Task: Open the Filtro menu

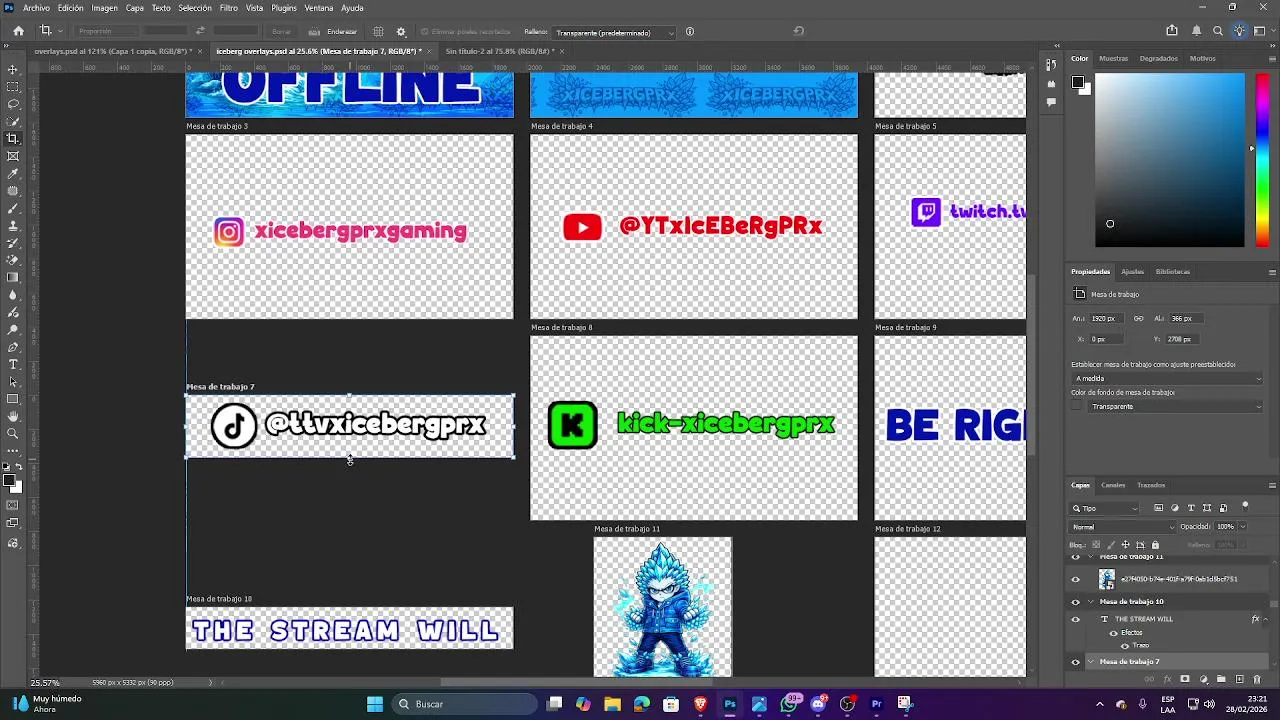Action: click(229, 8)
